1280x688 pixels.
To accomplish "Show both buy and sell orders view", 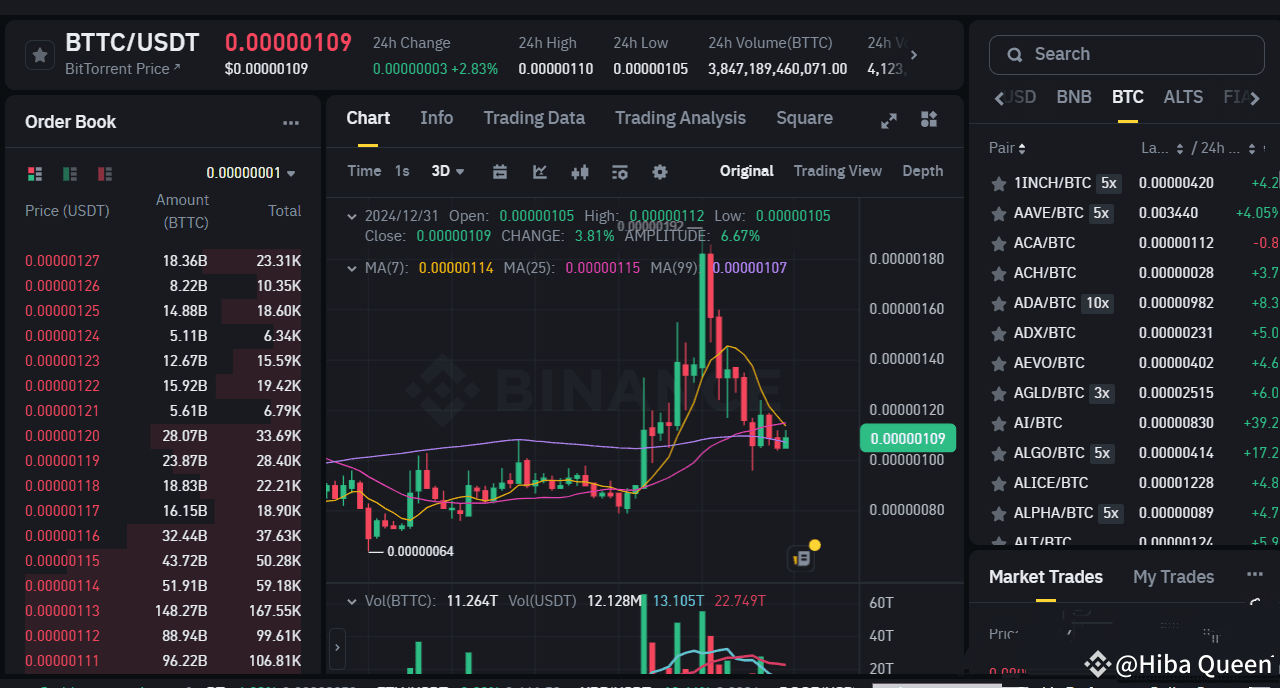I will tap(35, 173).
